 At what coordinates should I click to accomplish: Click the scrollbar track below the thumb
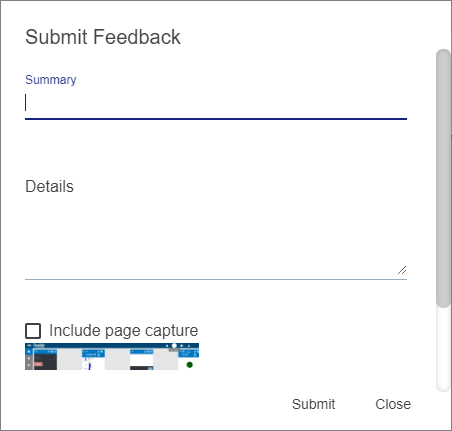point(443,349)
